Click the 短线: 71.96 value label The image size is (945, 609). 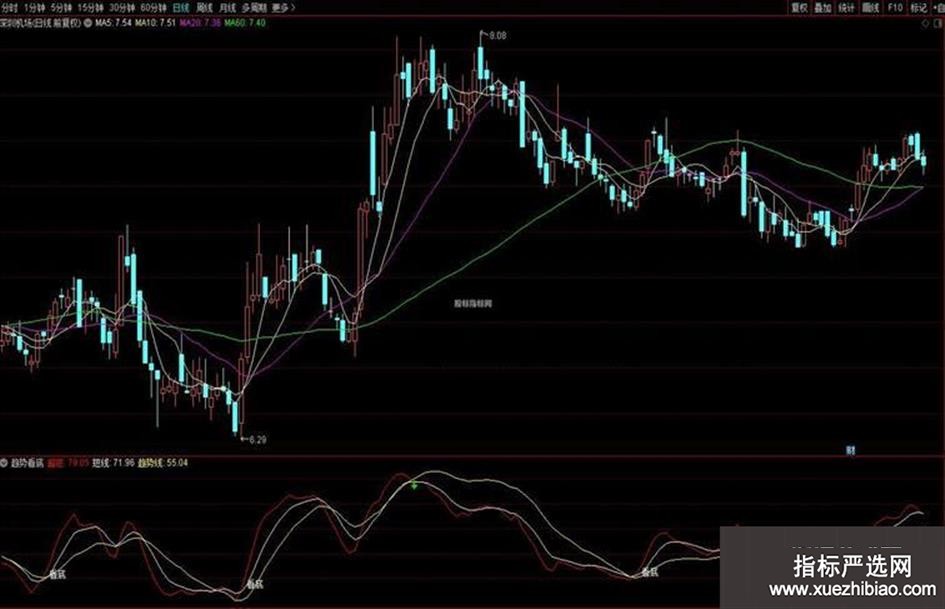(x=113, y=463)
